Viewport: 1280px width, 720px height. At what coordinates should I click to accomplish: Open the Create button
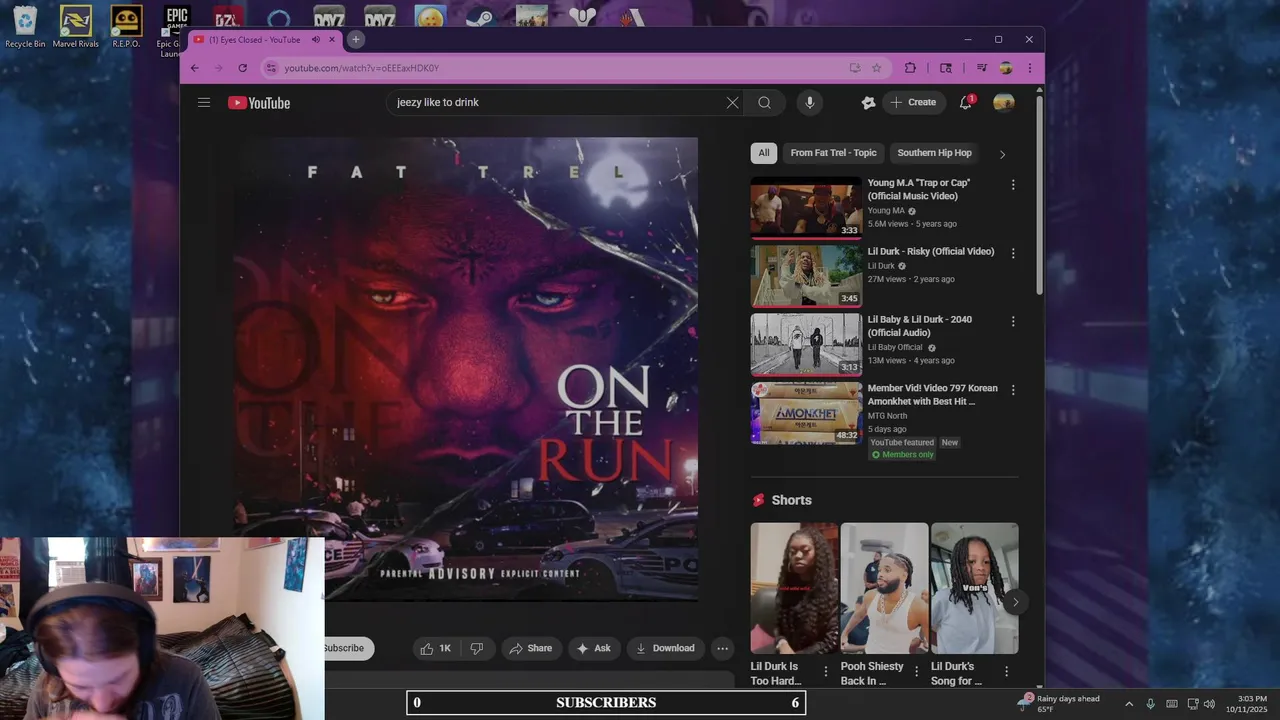(x=914, y=102)
